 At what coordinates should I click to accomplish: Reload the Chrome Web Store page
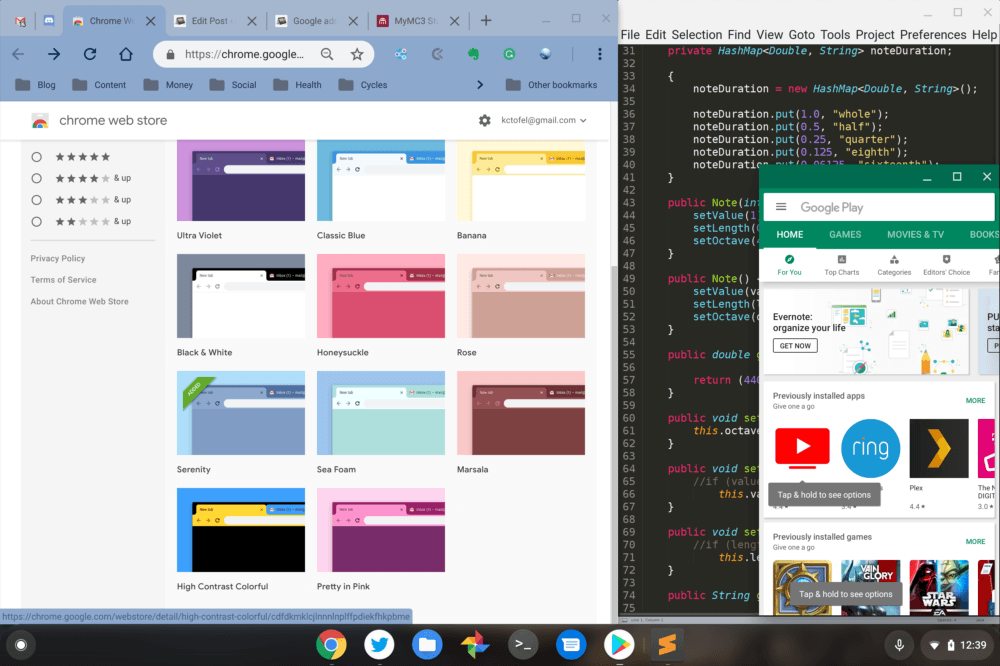pyautogui.click(x=90, y=54)
